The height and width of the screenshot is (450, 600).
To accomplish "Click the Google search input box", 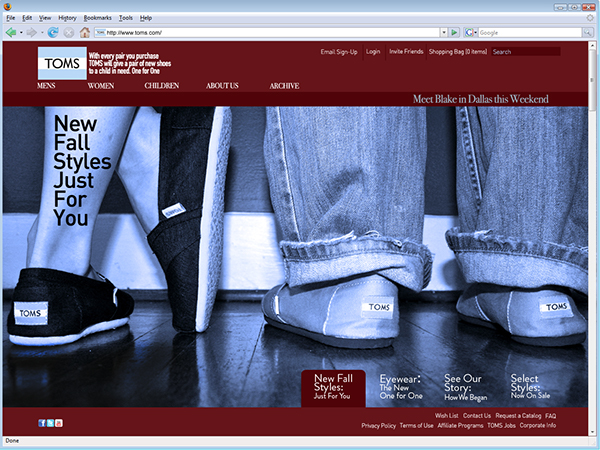I will point(530,33).
